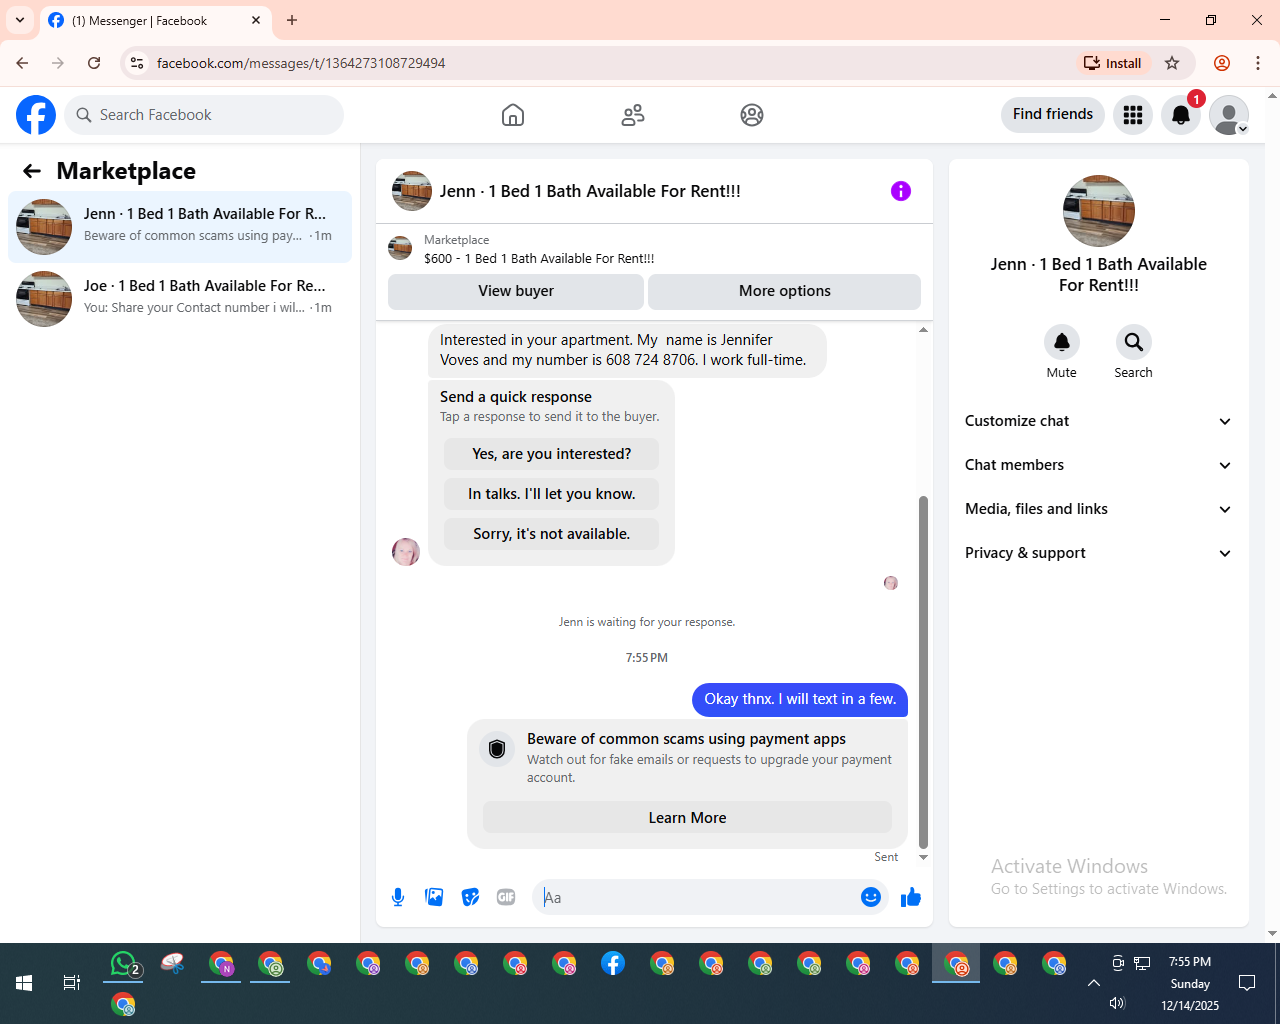The width and height of the screenshot is (1280, 1024).
Task: Open the volume icon in system tray
Action: 1117,1003
